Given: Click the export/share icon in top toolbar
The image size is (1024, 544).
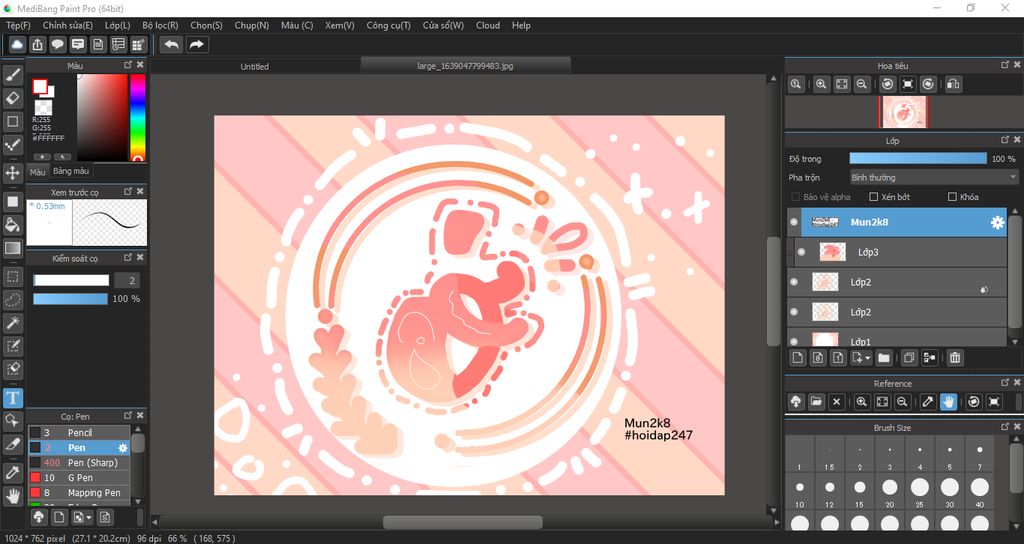Looking at the screenshot, I should pyautogui.click(x=37, y=44).
